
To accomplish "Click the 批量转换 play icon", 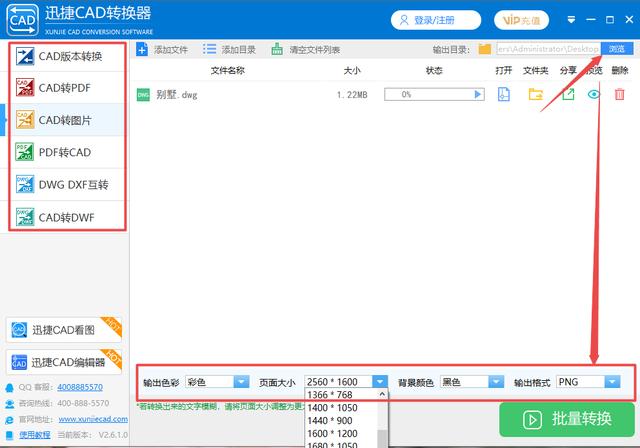I will pos(532,420).
